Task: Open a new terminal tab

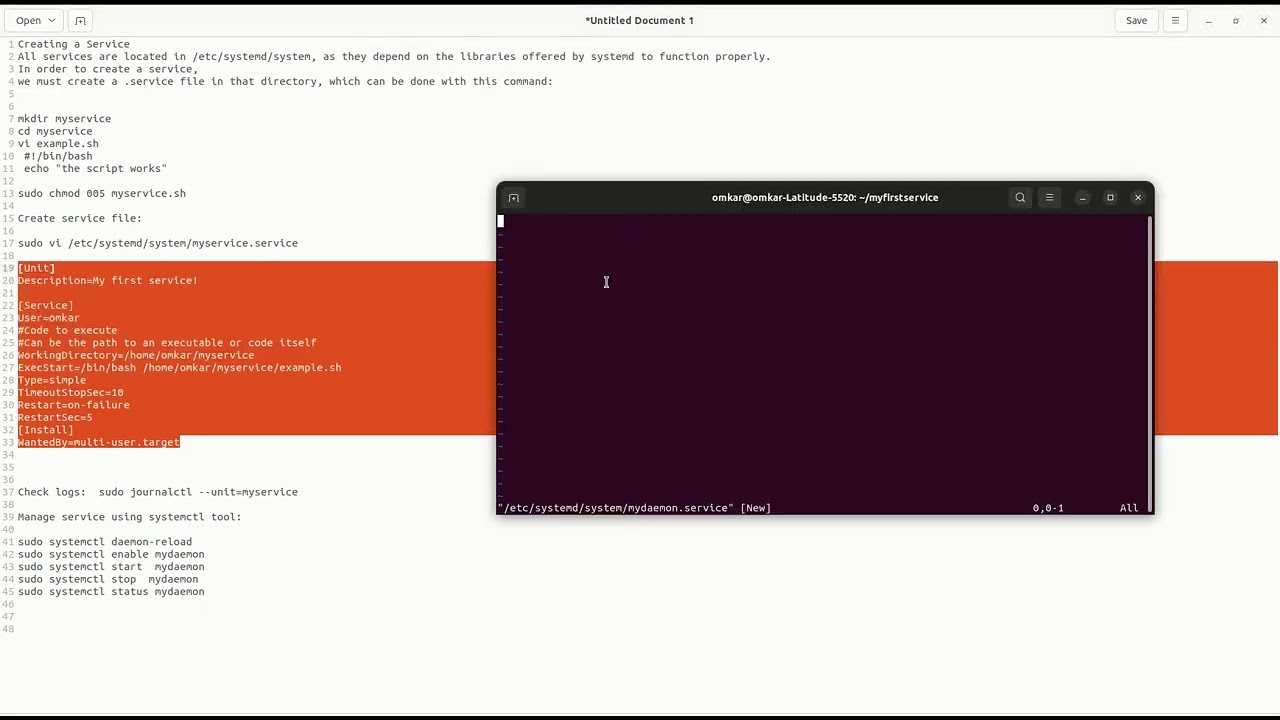Action: point(514,198)
